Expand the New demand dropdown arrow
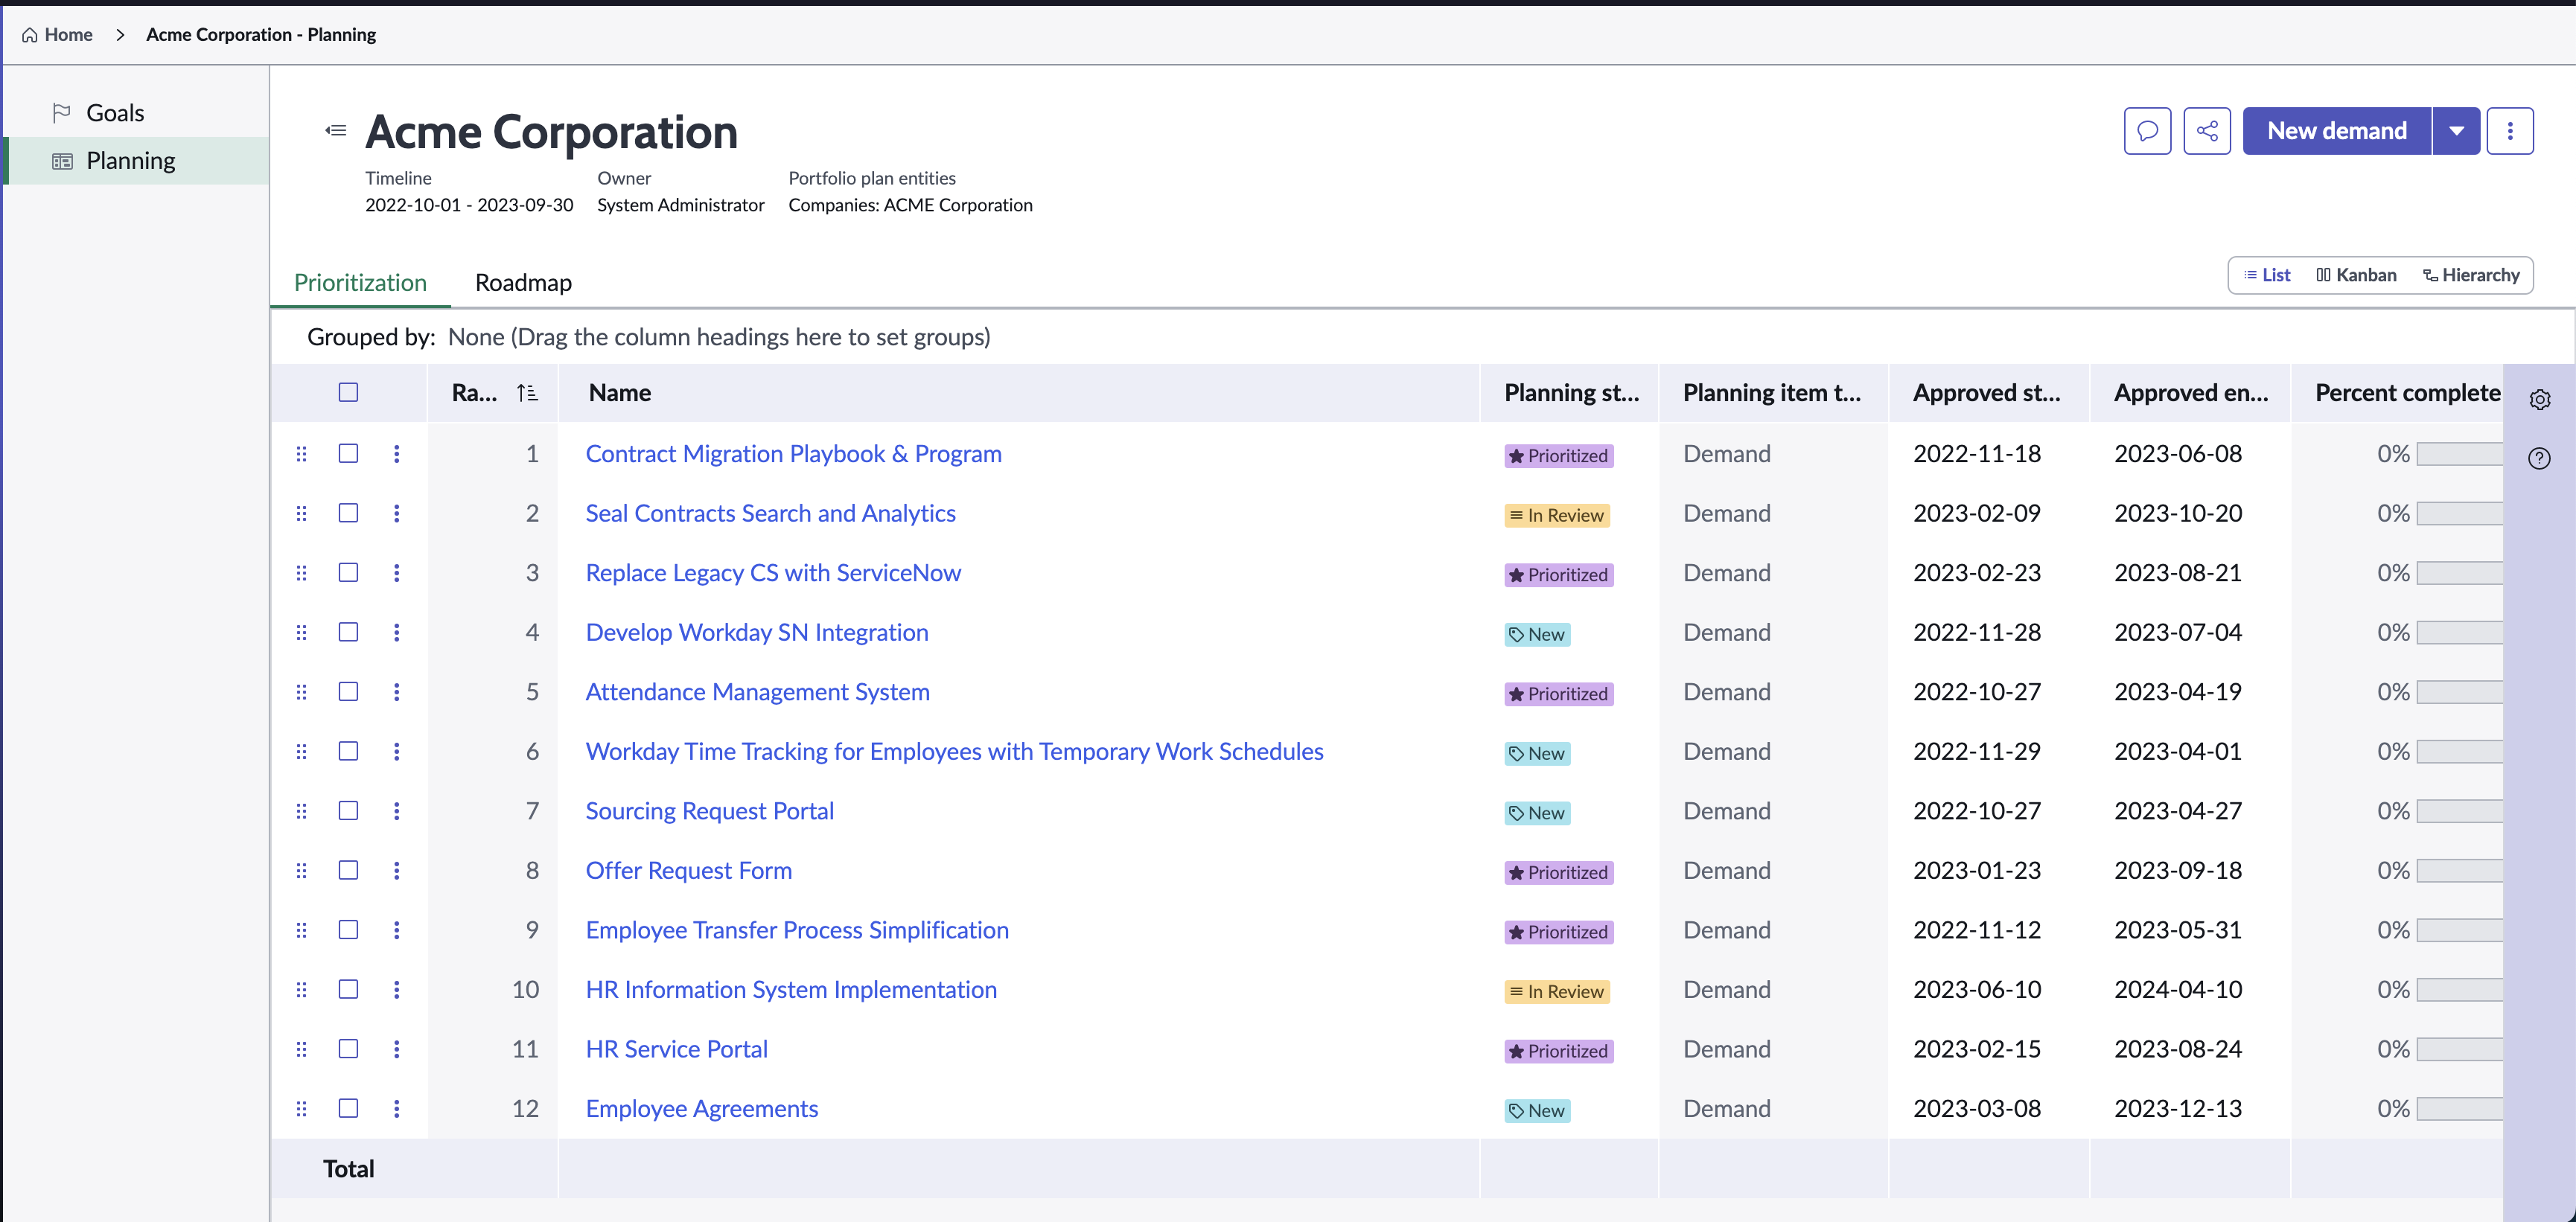Screen dimensions: 2576x1222 click(2456, 131)
